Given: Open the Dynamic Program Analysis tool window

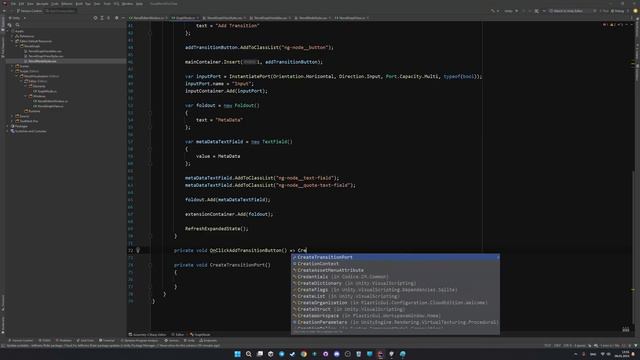Looking at the screenshot, I should pyautogui.click(x=140, y=340).
